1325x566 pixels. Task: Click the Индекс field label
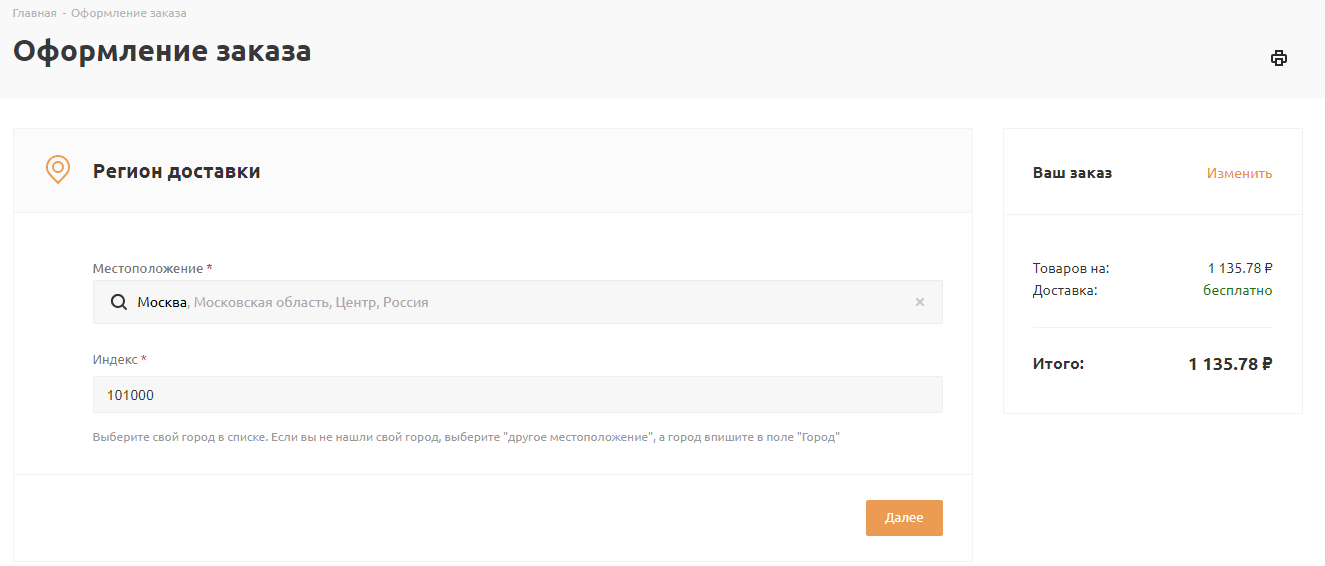coord(115,359)
